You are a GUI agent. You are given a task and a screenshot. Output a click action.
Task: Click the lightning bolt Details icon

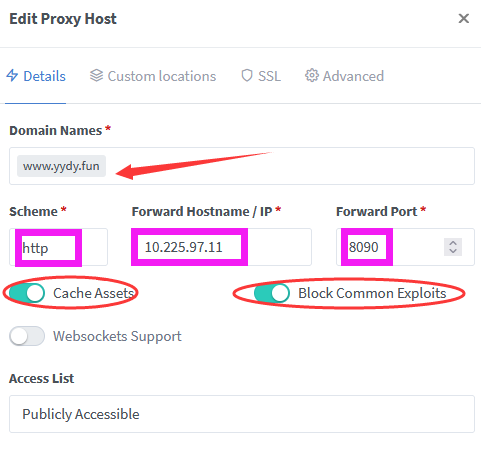(x=12, y=76)
